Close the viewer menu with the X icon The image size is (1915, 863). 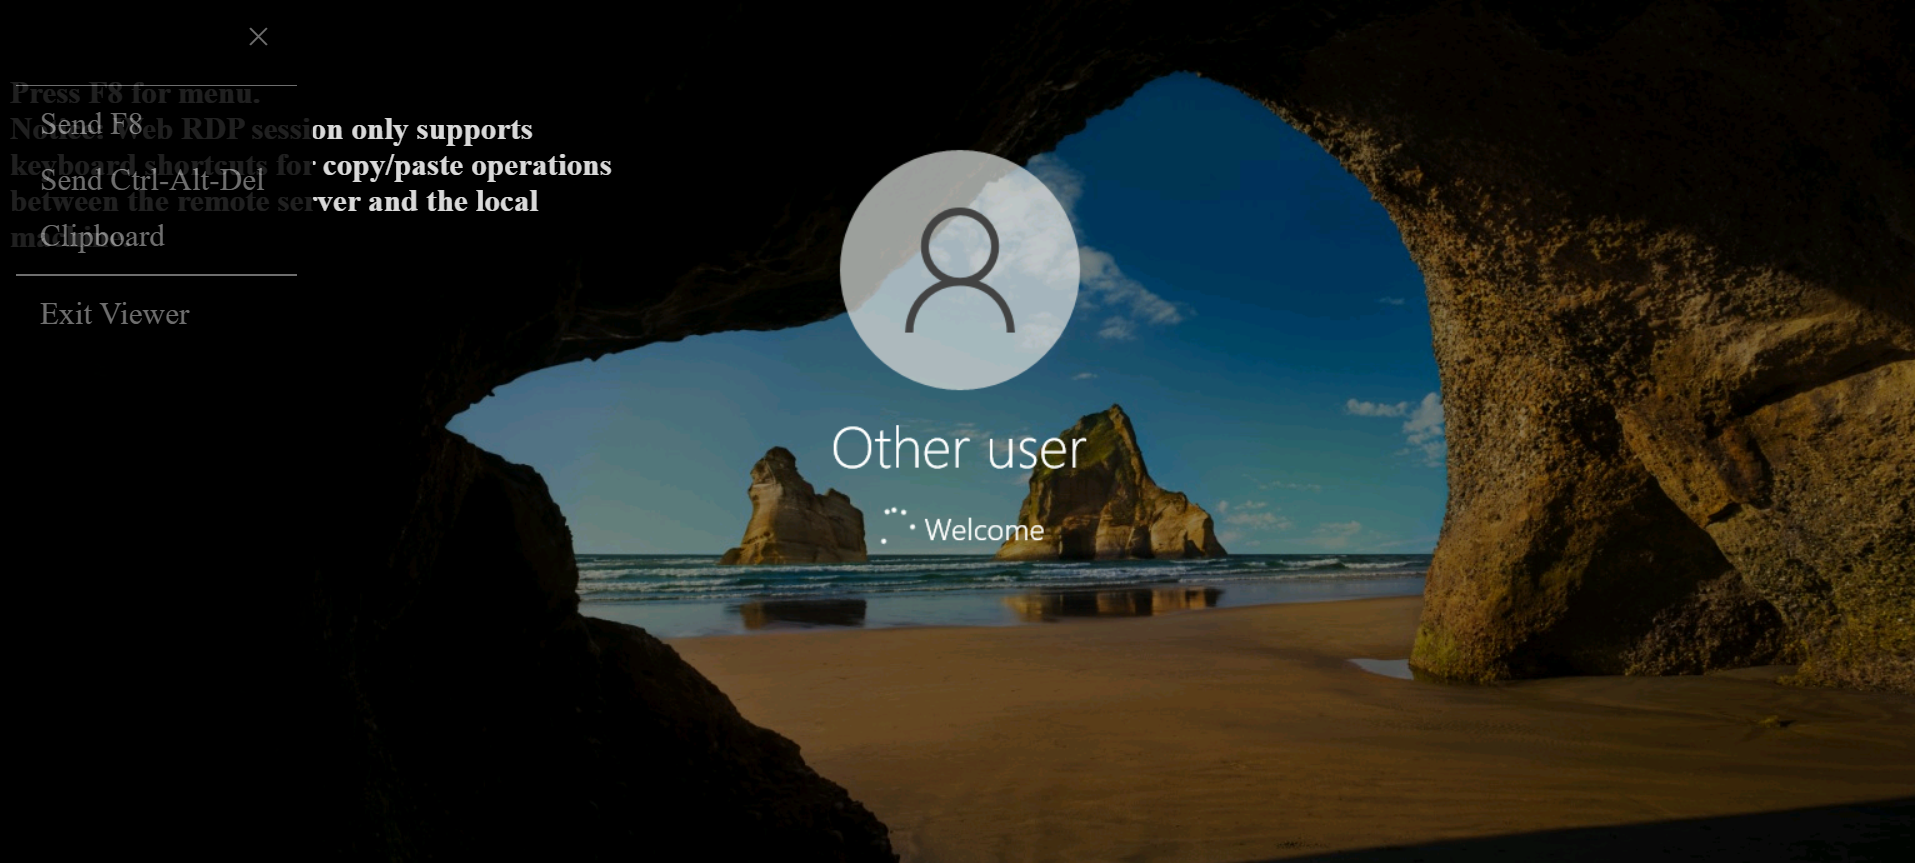[258, 37]
